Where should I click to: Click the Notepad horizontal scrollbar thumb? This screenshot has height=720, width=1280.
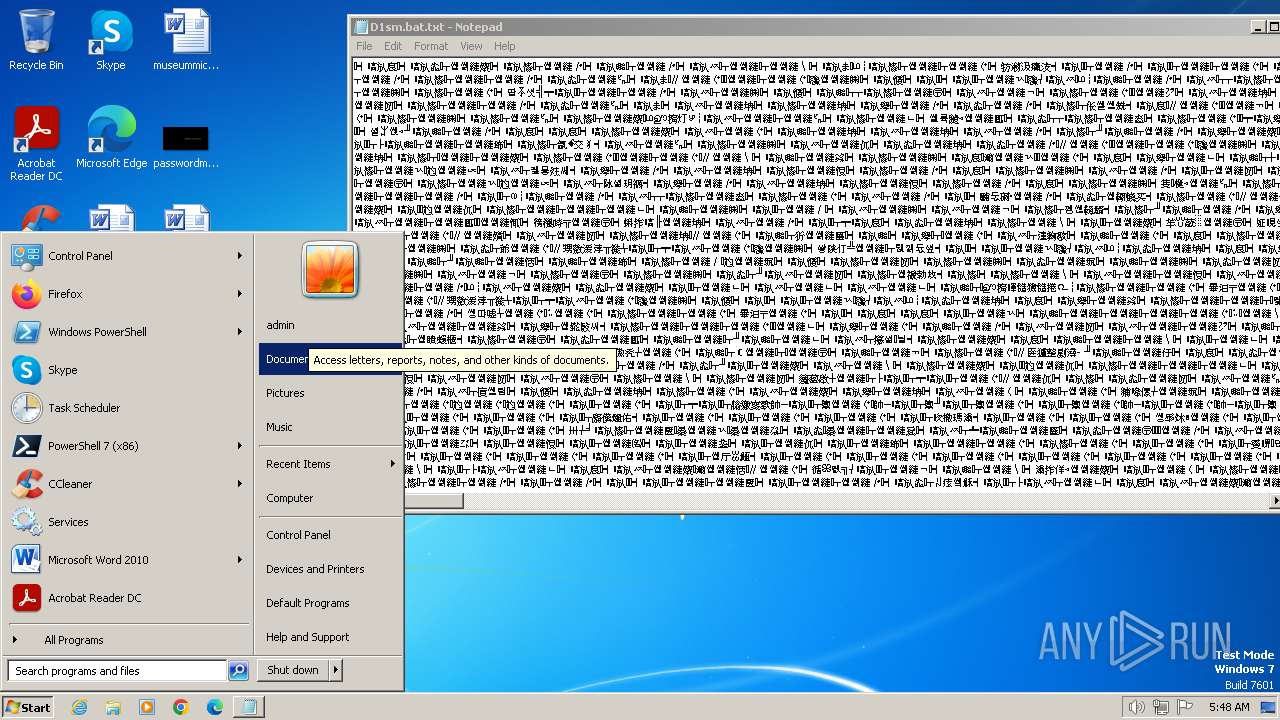pyautogui.click(x=434, y=500)
